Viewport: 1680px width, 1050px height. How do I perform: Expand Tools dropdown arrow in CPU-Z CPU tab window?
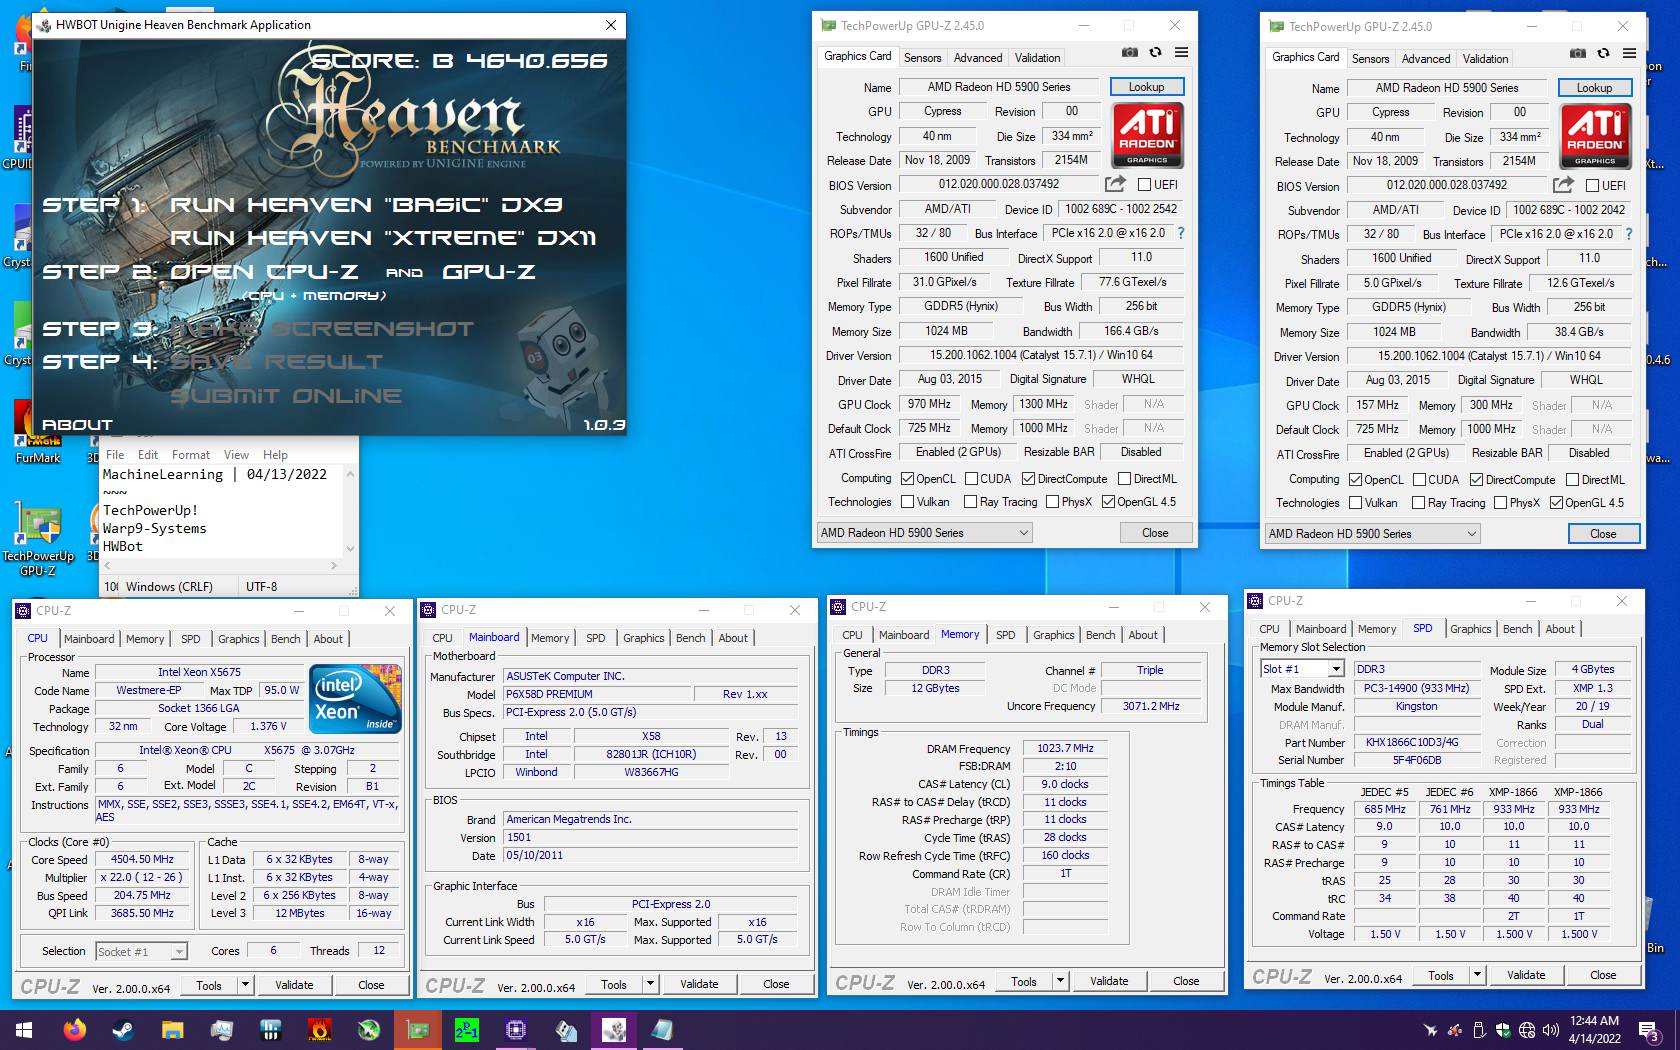[245, 985]
